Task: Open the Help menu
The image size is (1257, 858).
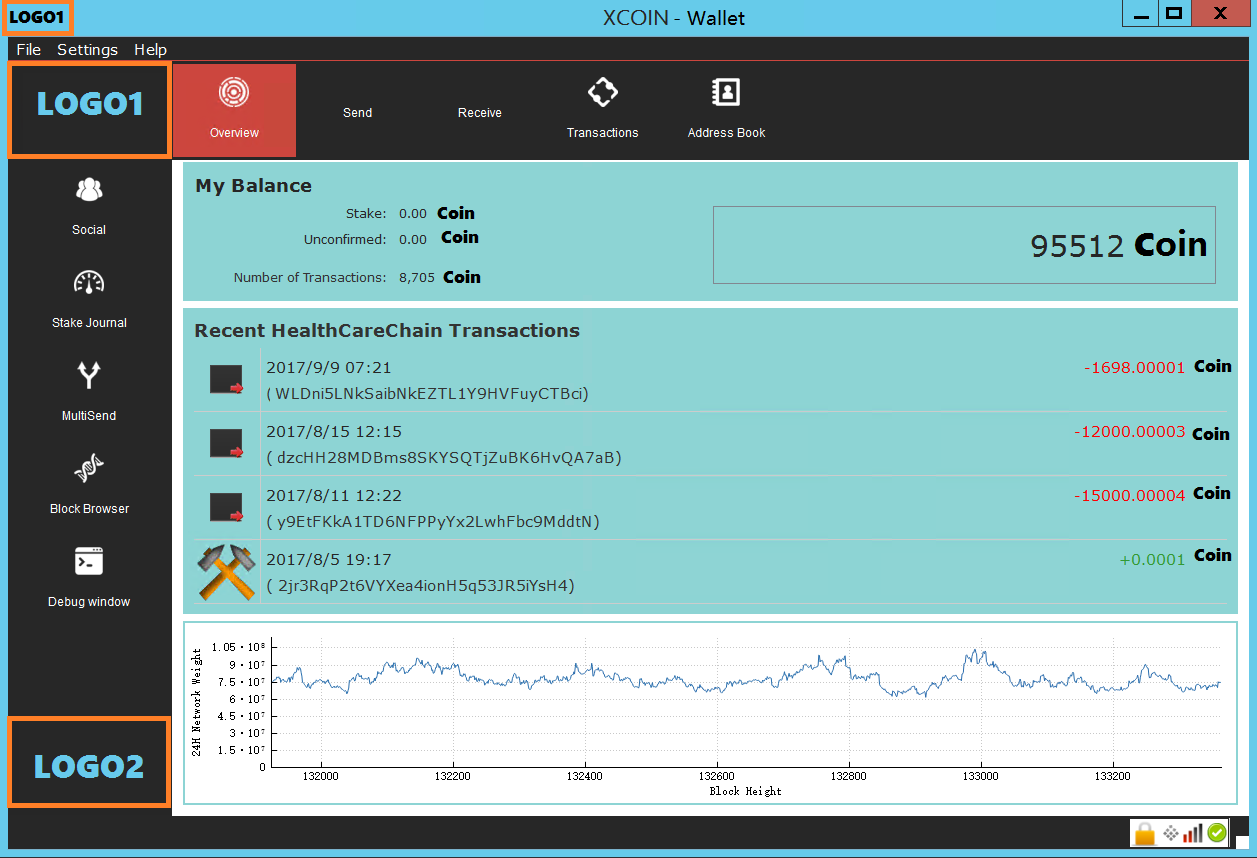Action: pyautogui.click(x=150, y=49)
